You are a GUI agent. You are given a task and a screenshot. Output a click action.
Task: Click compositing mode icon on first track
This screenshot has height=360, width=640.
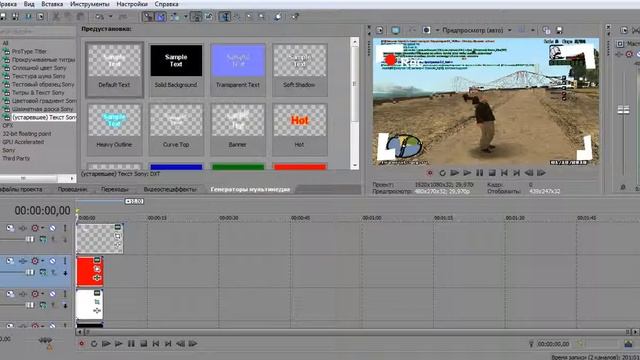click(42, 240)
